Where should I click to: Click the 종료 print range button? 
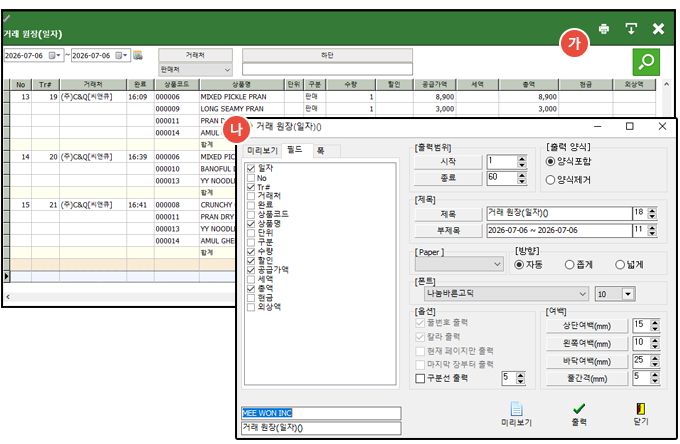click(x=448, y=178)
